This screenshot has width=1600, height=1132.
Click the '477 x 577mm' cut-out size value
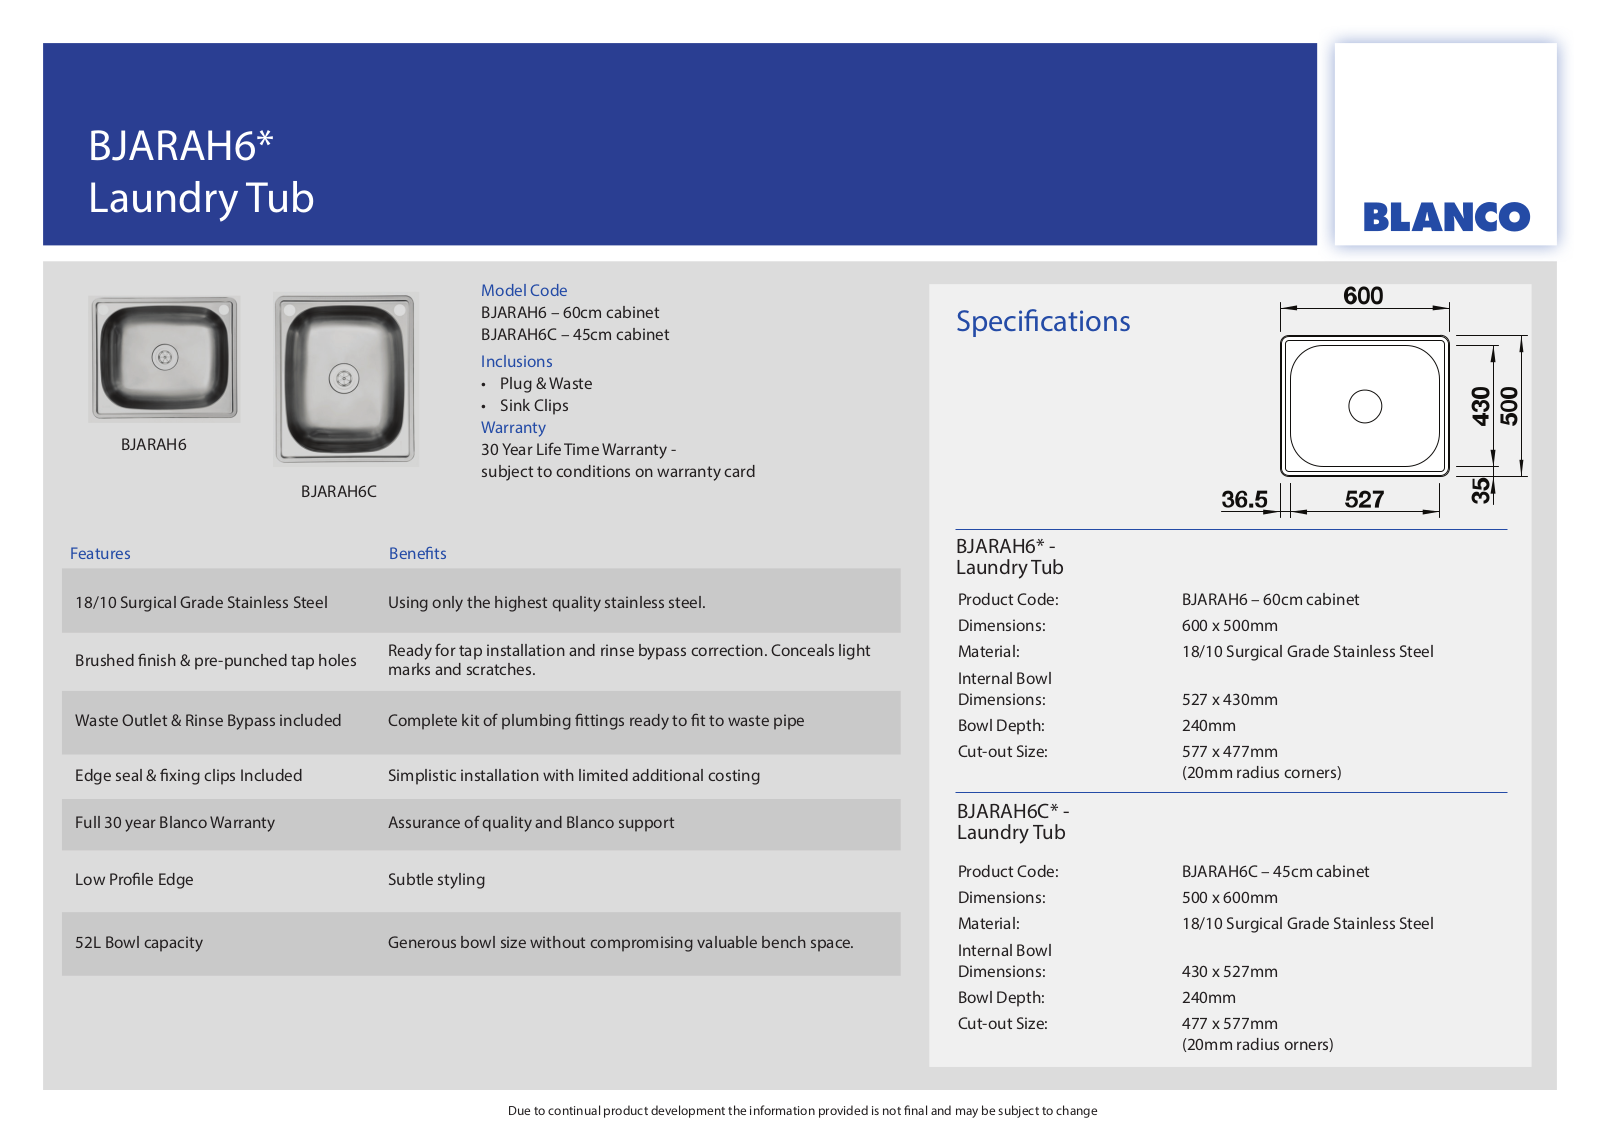coord(1230,1023)
